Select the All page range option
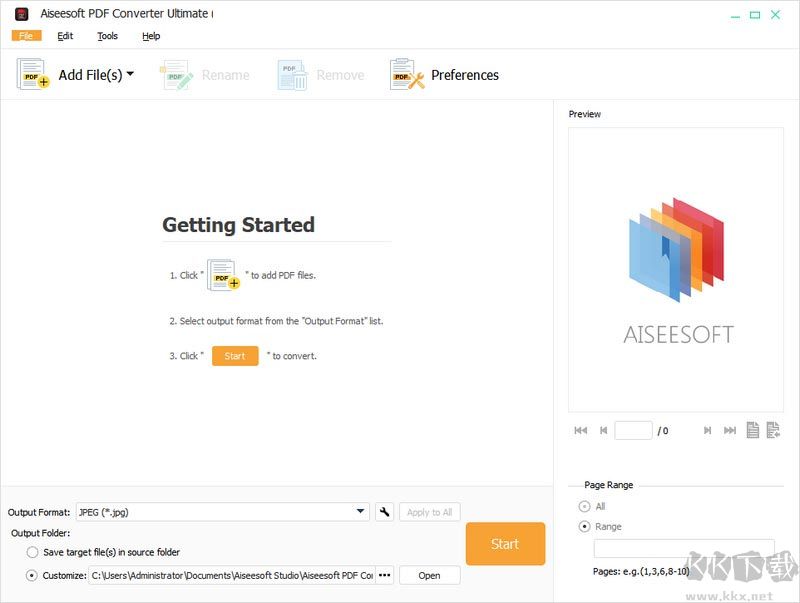 [585, 507]
